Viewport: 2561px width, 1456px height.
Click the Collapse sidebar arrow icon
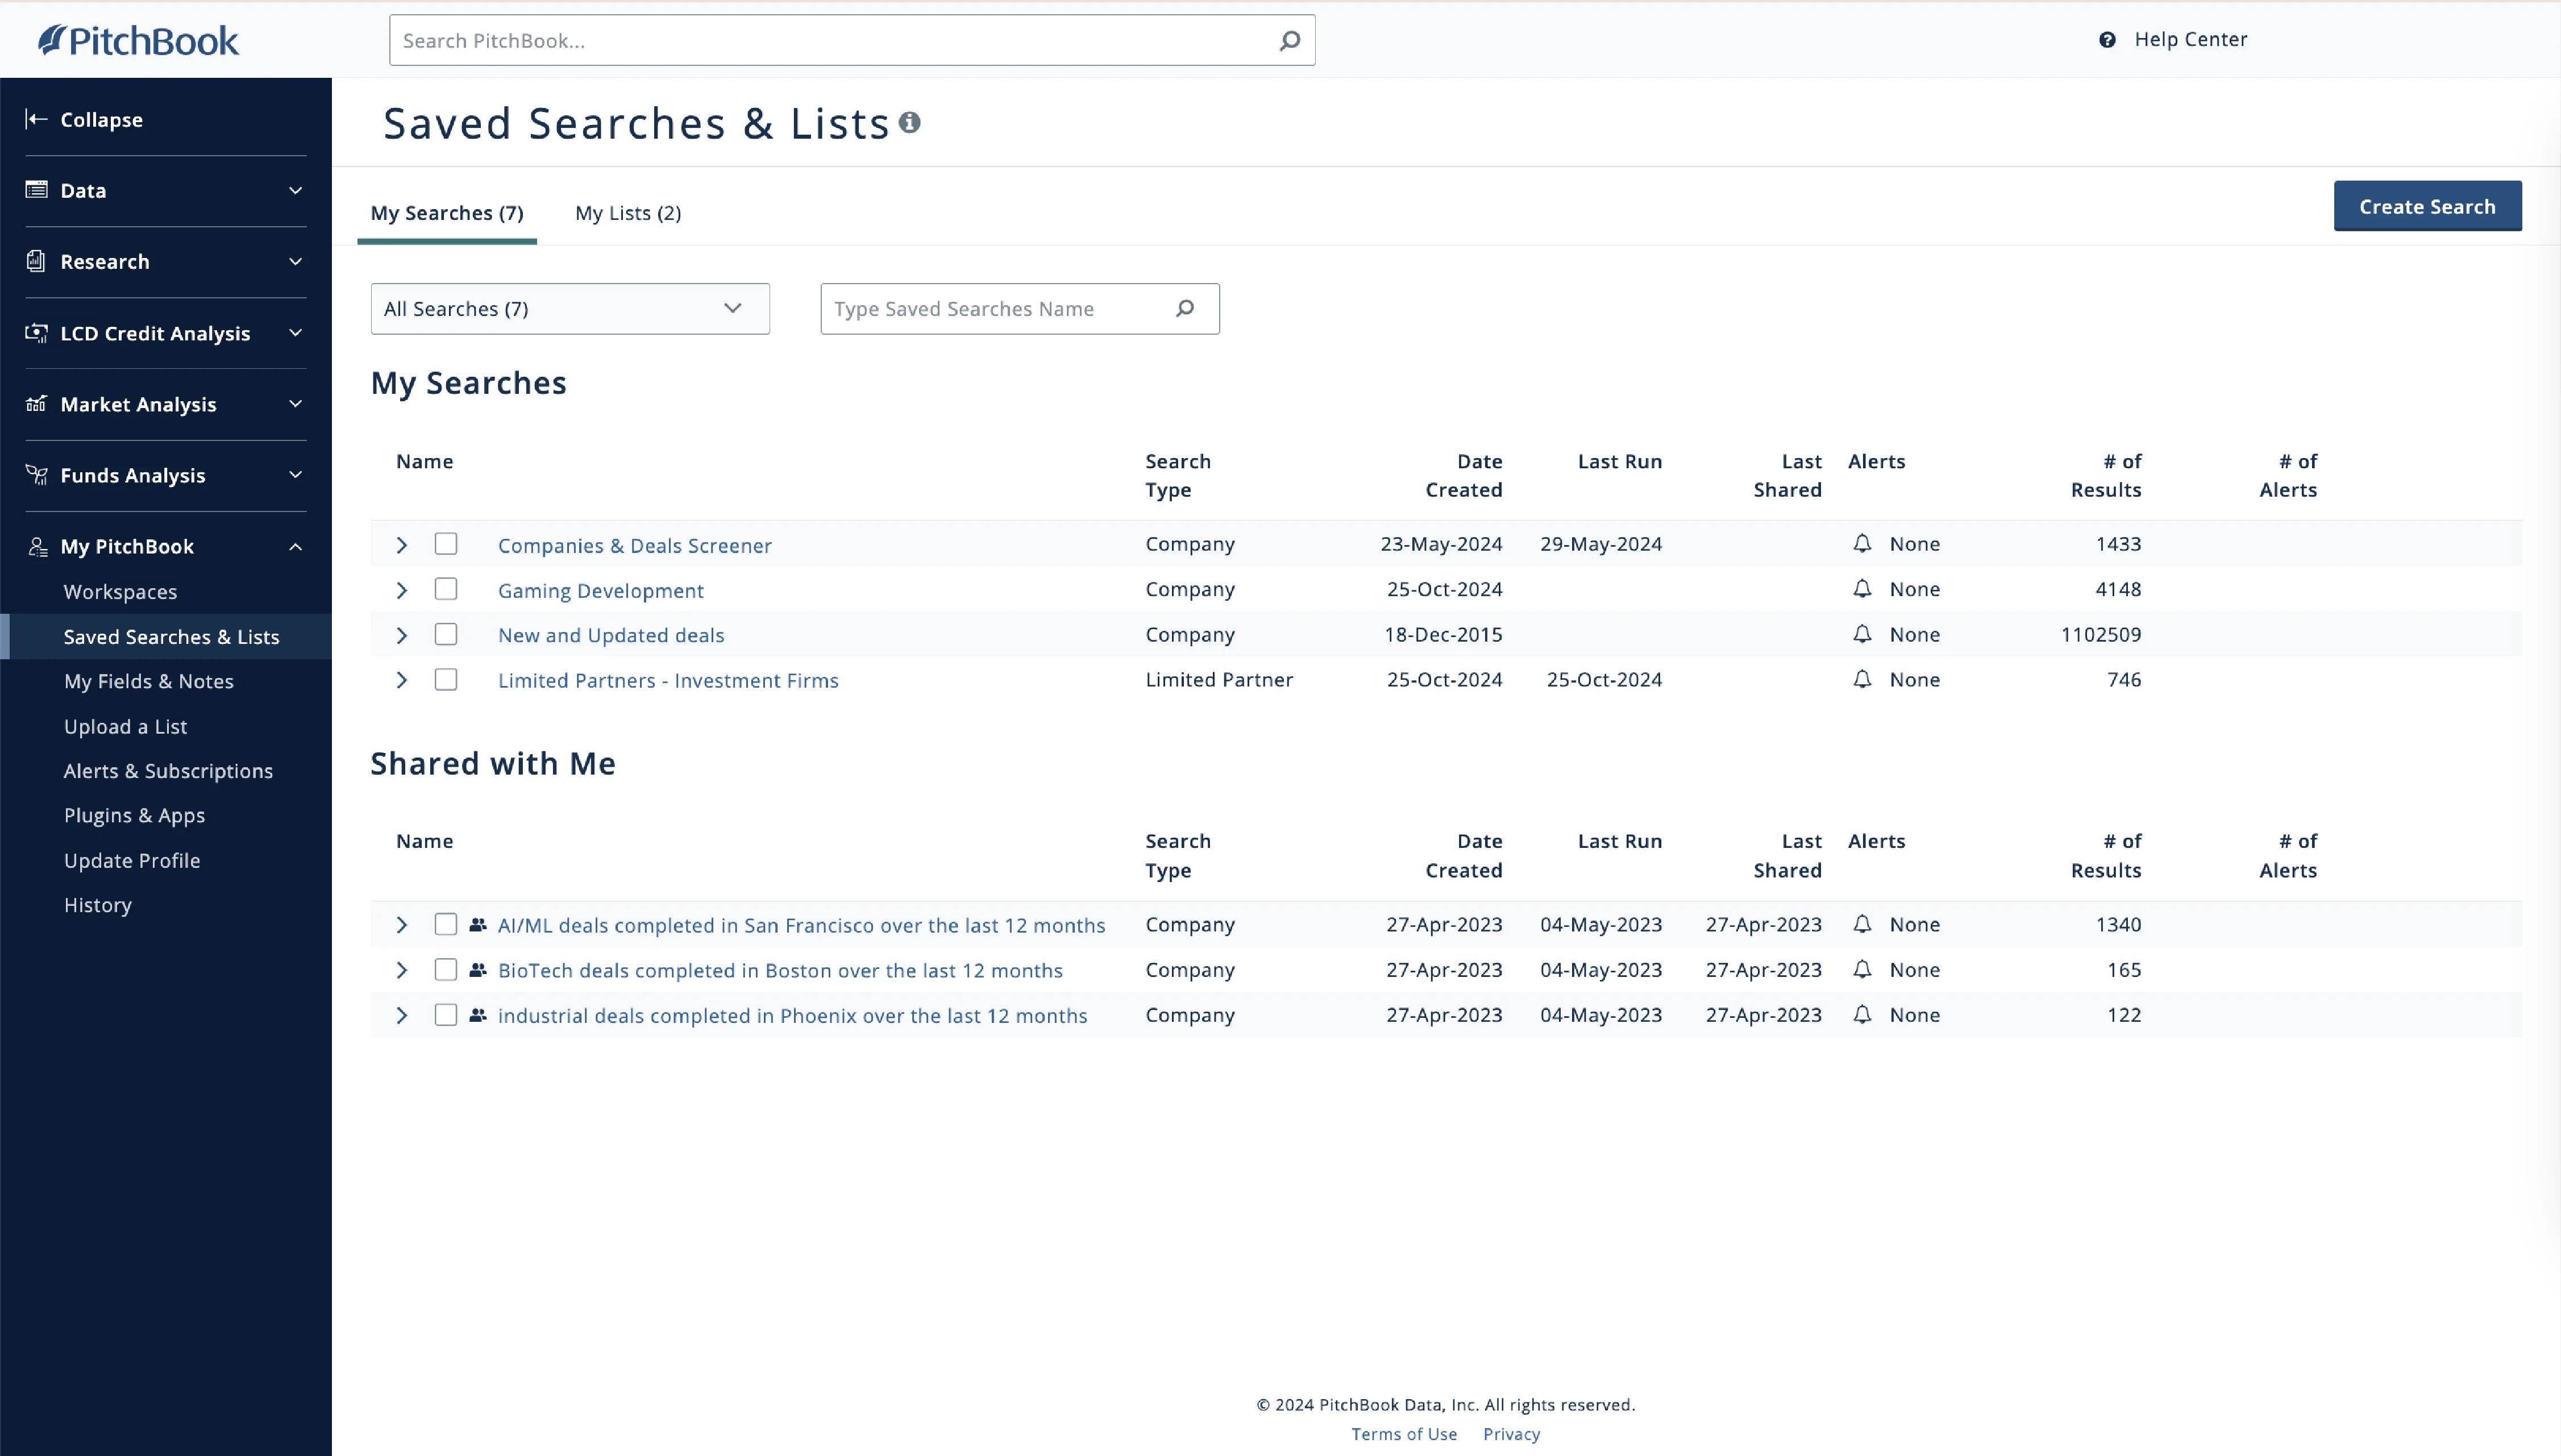(36, 119)
